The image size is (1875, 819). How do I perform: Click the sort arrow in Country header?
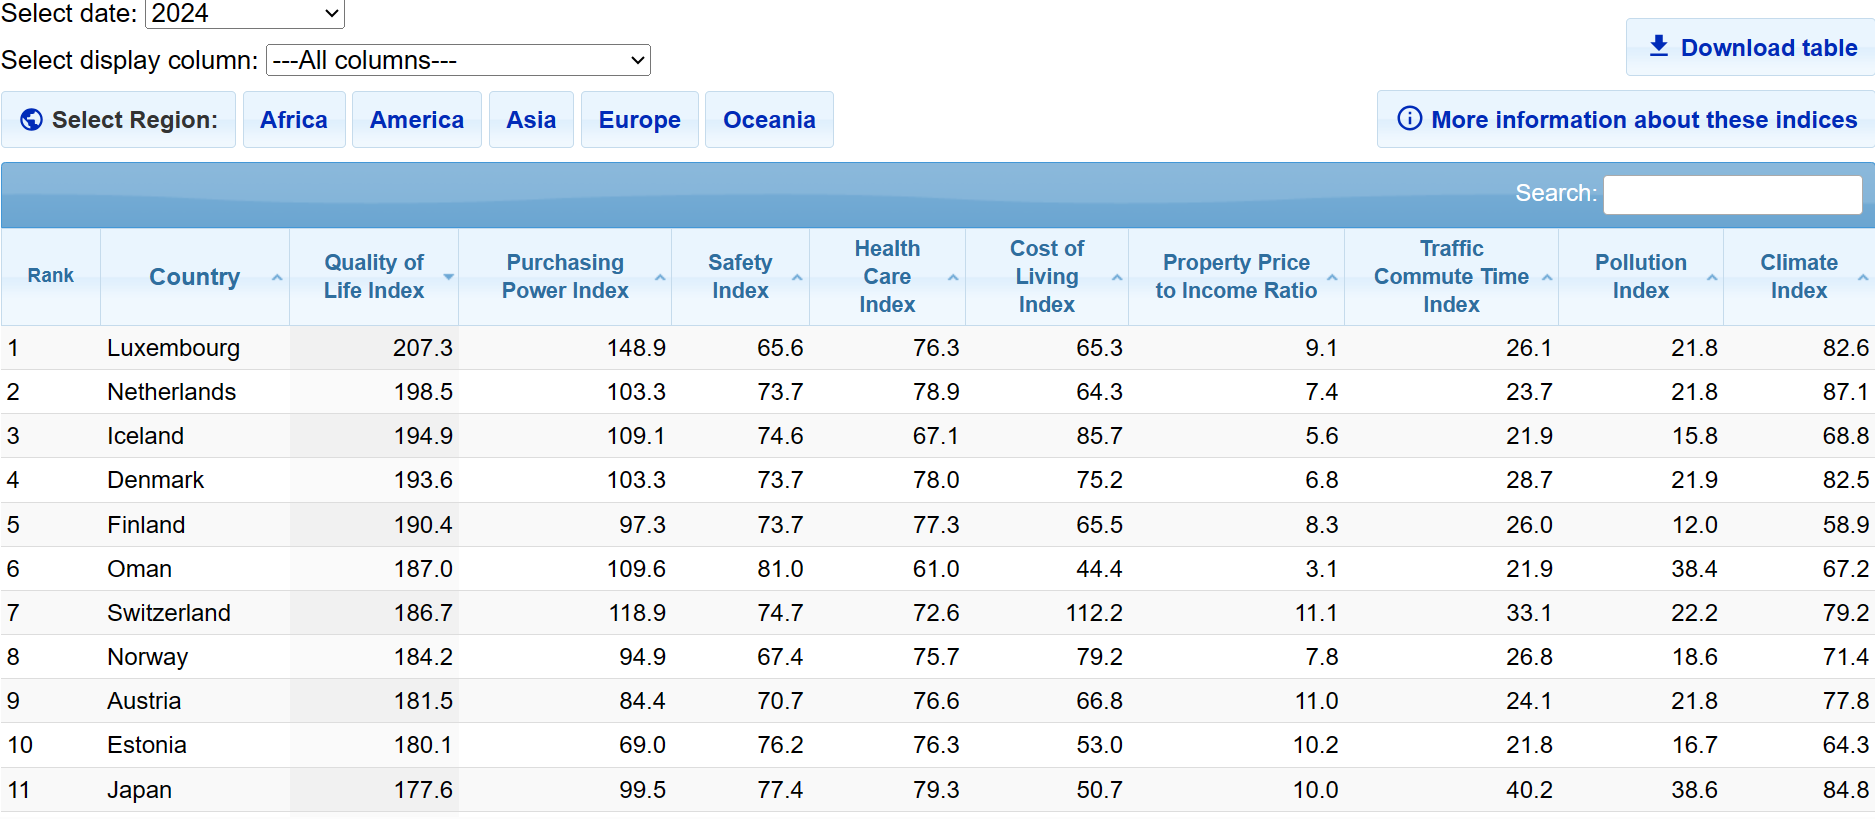click(277, 278)
